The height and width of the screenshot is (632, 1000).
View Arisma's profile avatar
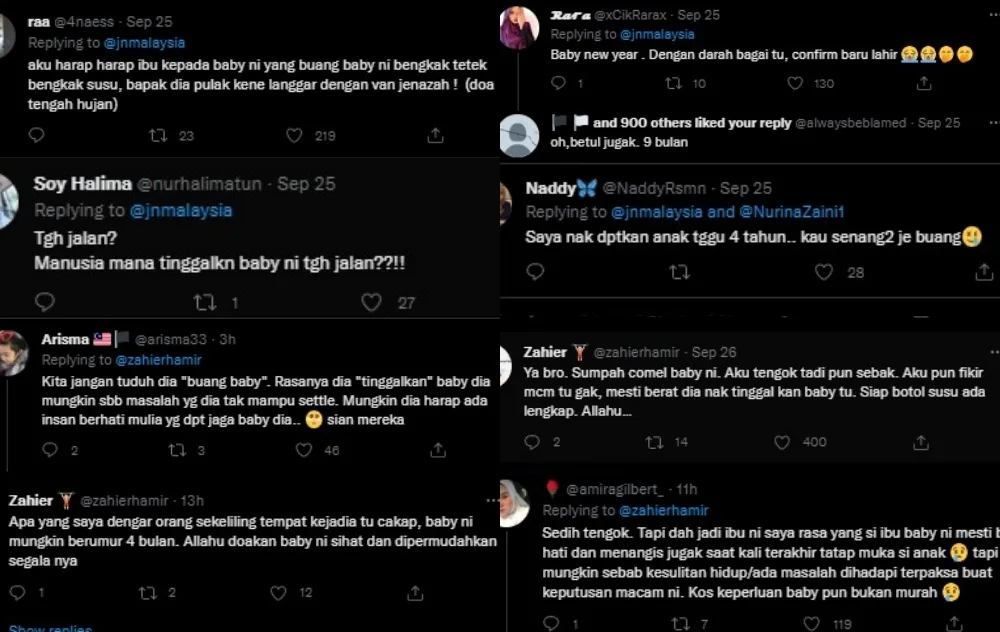14,354
